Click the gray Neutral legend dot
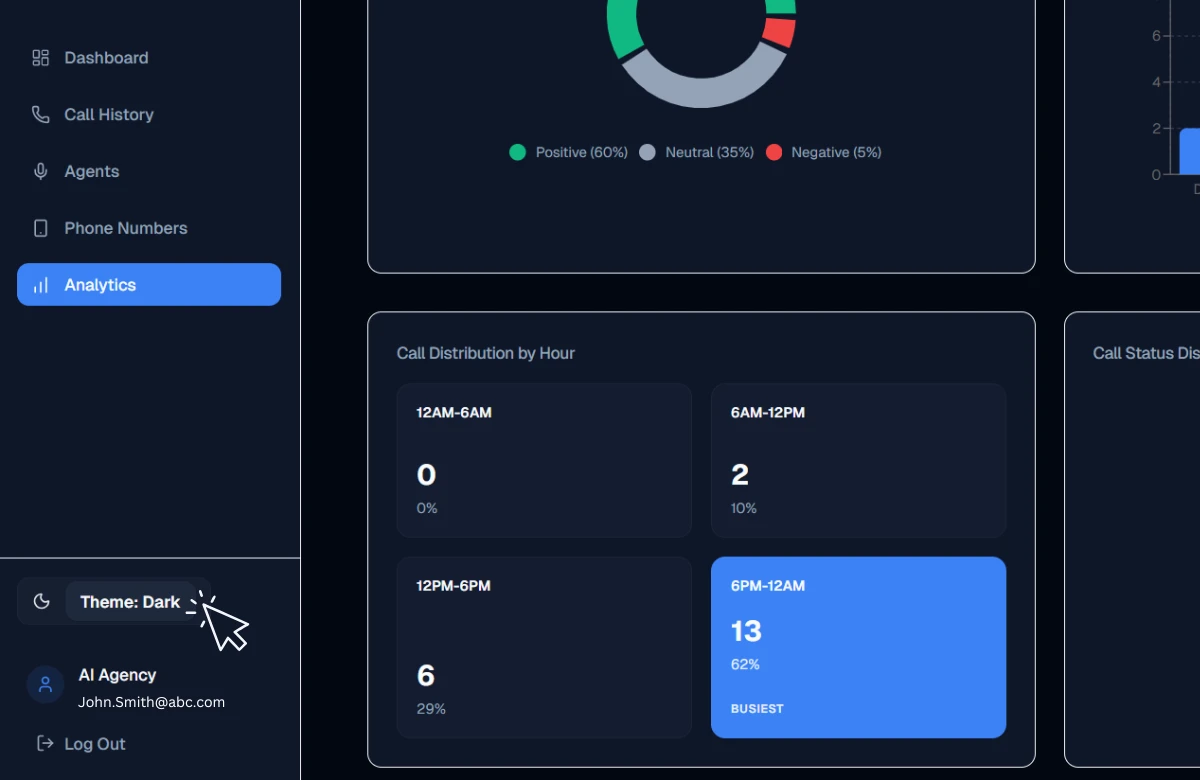This screenshot has height=780, width=1200. coord(647,152)
